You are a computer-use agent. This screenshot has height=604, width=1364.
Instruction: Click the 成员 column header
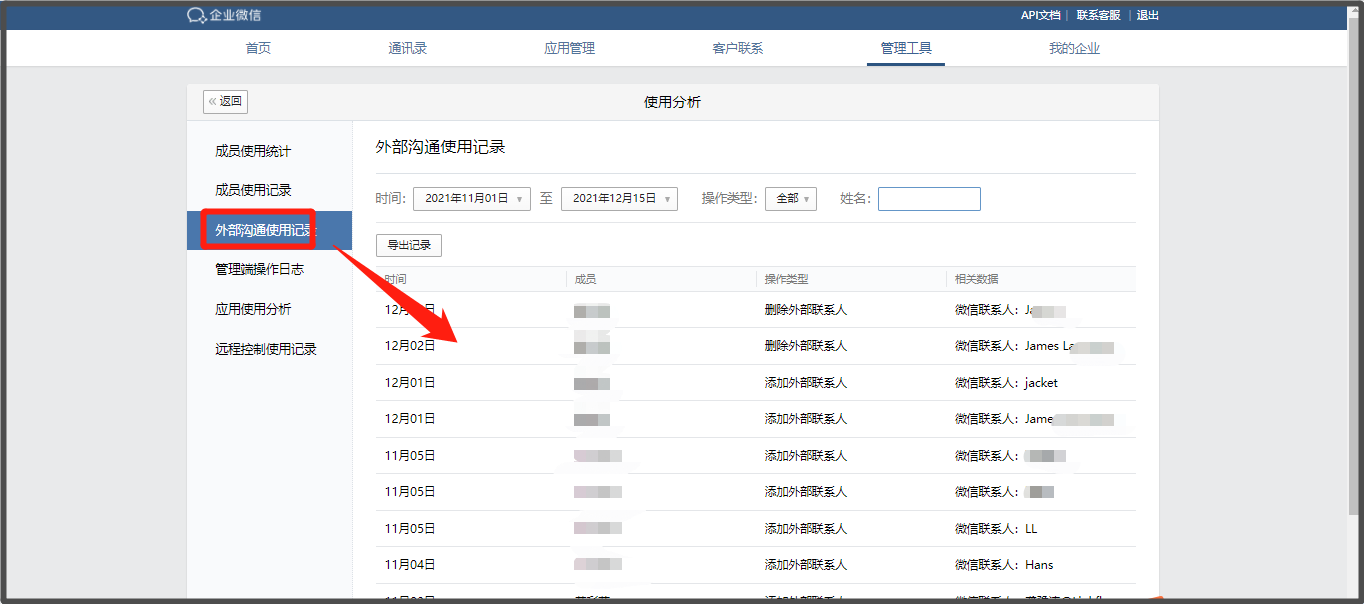click(x=586, y=279)
